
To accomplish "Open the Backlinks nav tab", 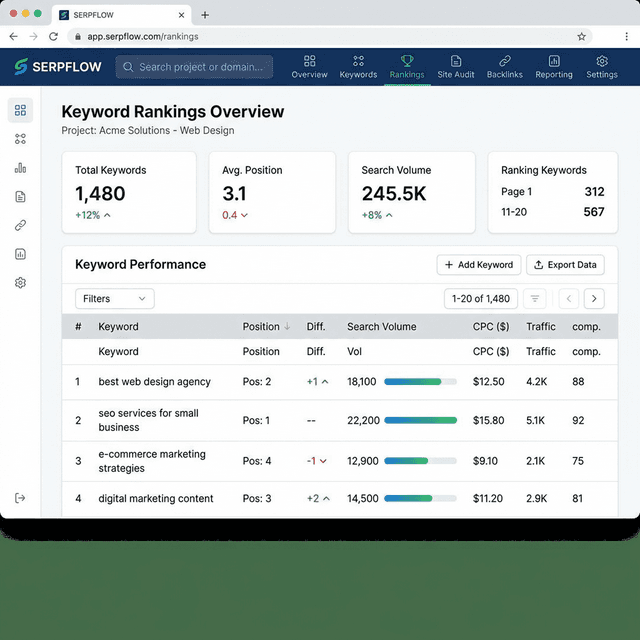I will (505, 67).
